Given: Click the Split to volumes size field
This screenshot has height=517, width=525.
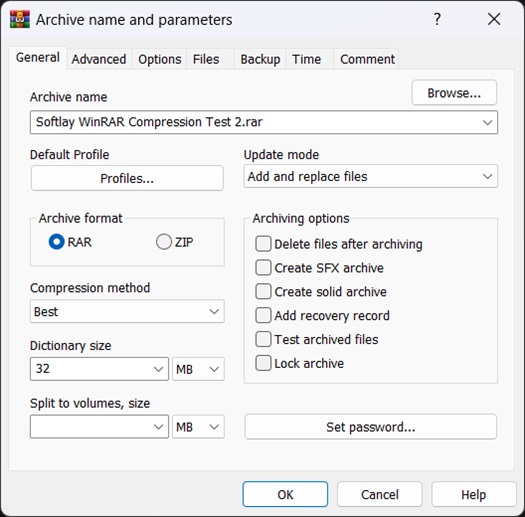Looking at the screenshot, I should tap(99, 427).
